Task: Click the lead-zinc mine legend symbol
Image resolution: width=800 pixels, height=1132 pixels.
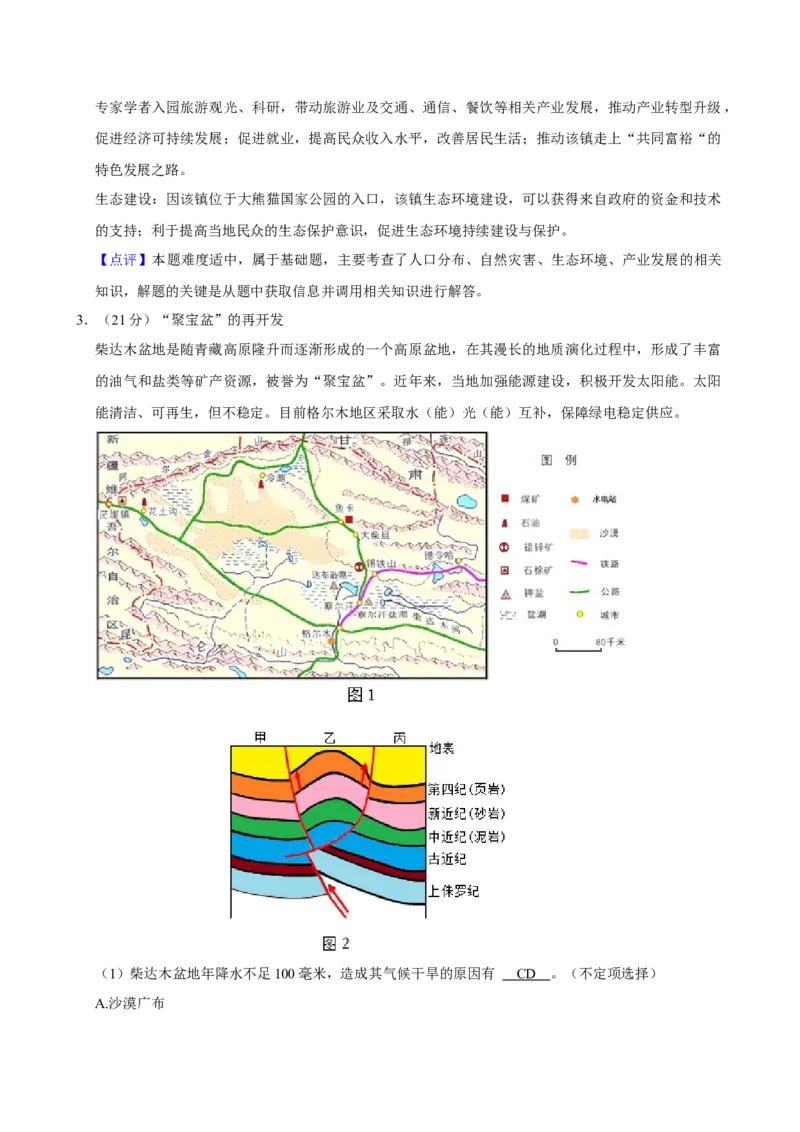Action: pyautogui.click(x=505, y=546)
